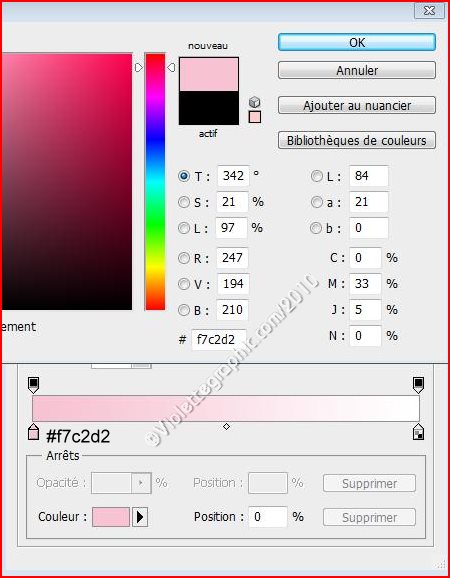Select the Lab a radio button
Viewport: 450px width, 578px height.
click(x=317, y=202)
